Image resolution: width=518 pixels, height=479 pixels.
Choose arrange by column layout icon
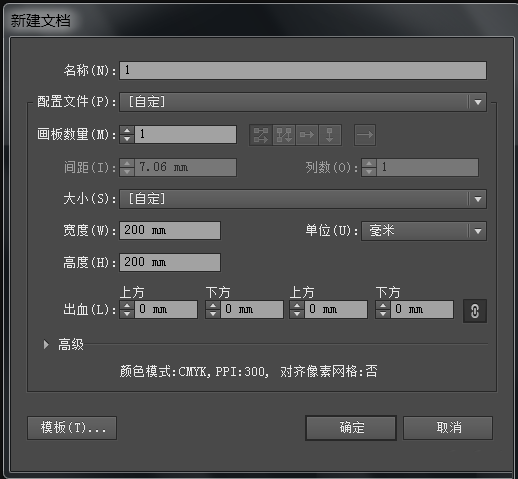tap(330, 135)
